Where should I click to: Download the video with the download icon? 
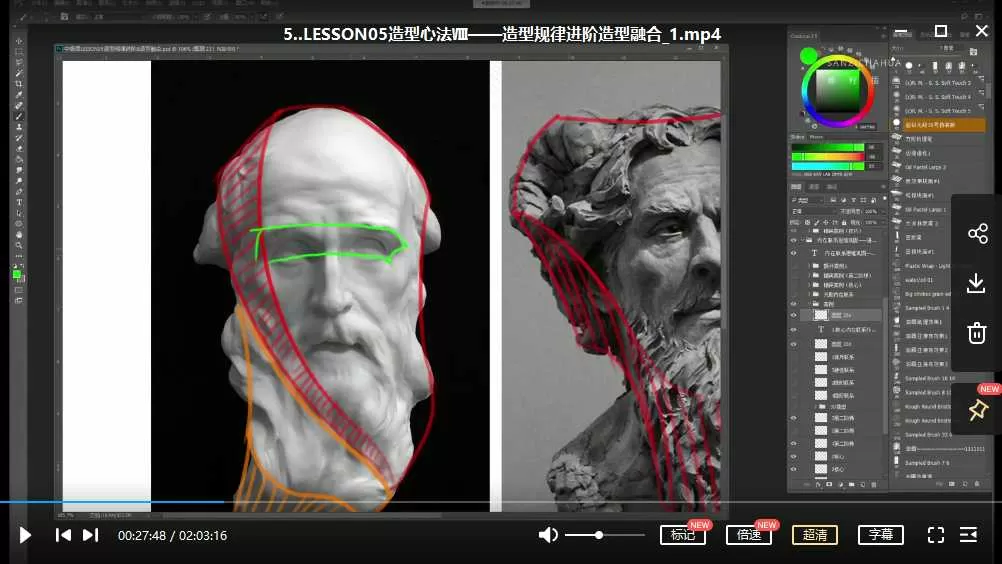977,284
